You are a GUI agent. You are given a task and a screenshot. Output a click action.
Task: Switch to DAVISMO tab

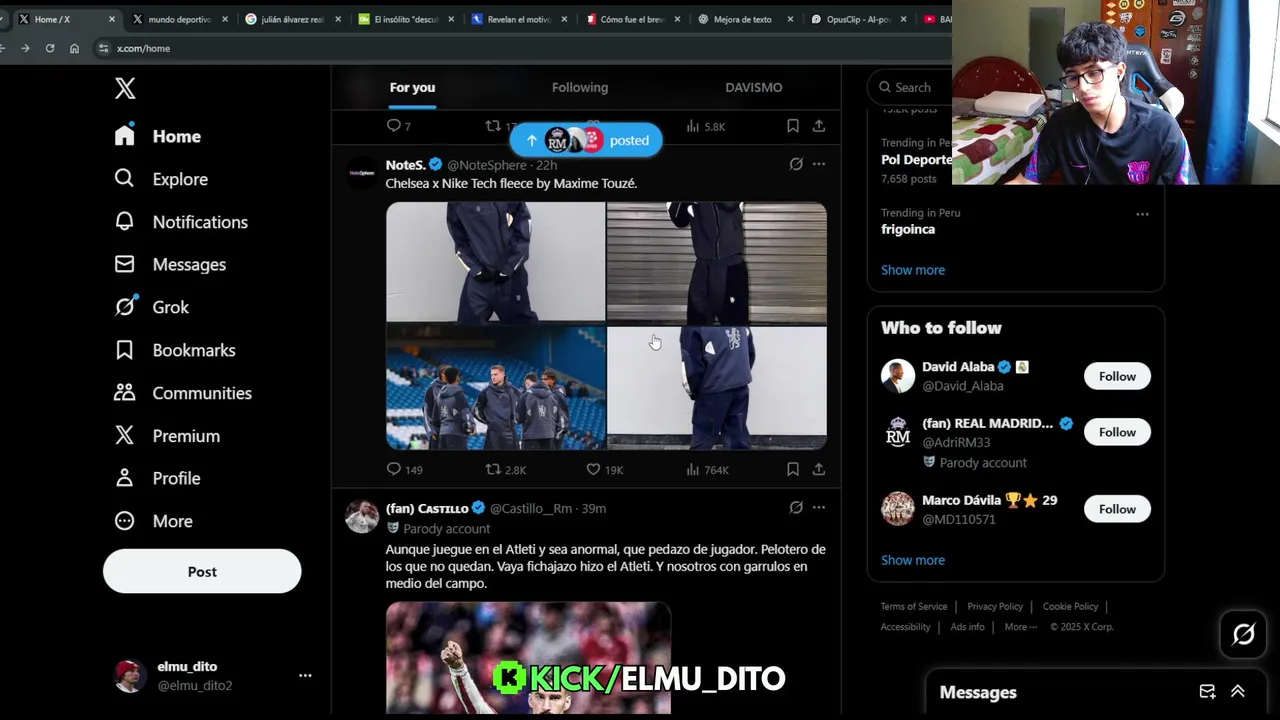[753, 88]
